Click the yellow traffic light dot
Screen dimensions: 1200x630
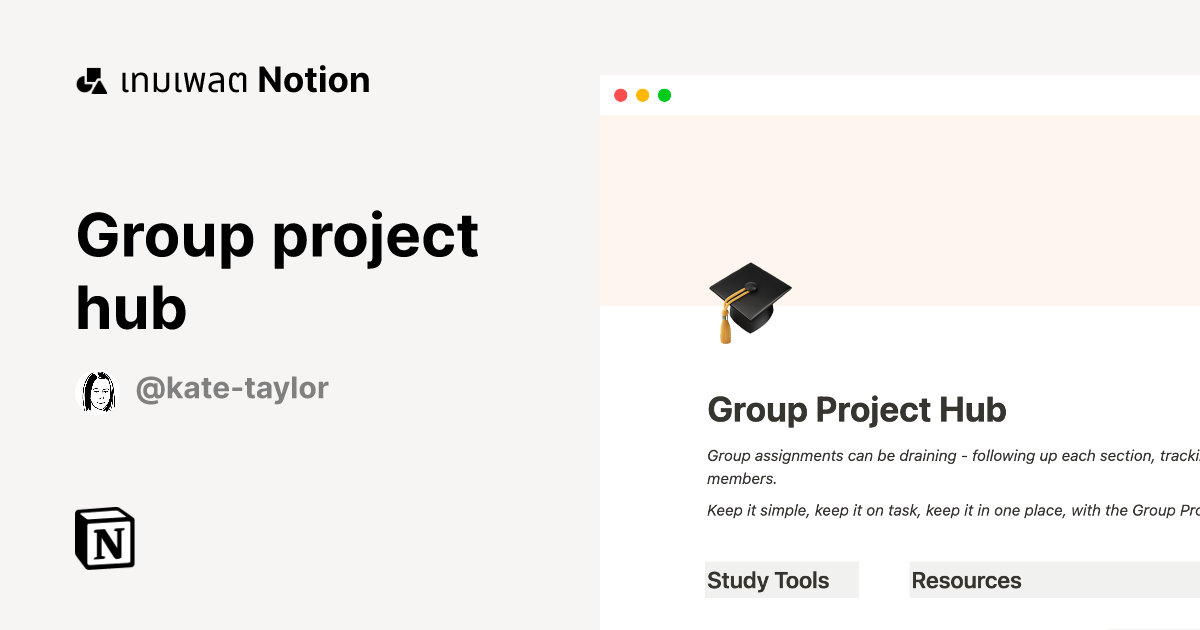click(642, 95)
